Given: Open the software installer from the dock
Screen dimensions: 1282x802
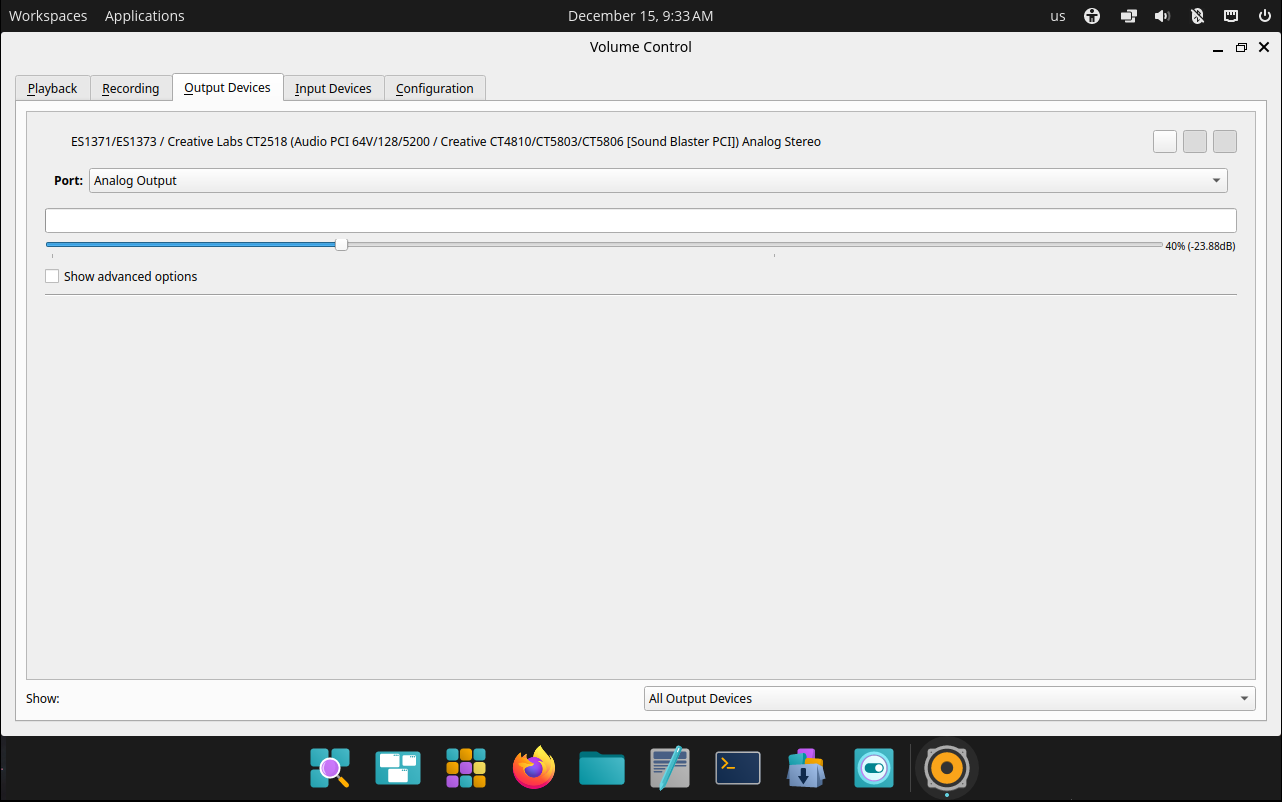Looking at the screenshot, I should click(805, 768).
